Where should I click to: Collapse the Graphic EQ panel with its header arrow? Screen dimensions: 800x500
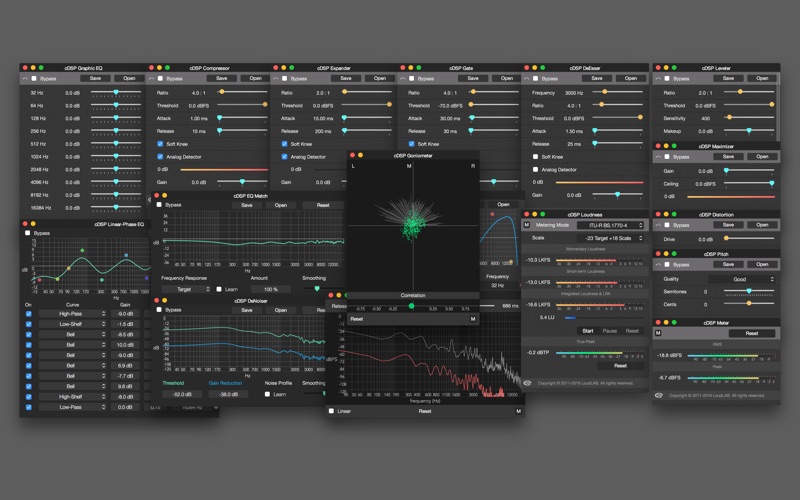tap(24, 79)
